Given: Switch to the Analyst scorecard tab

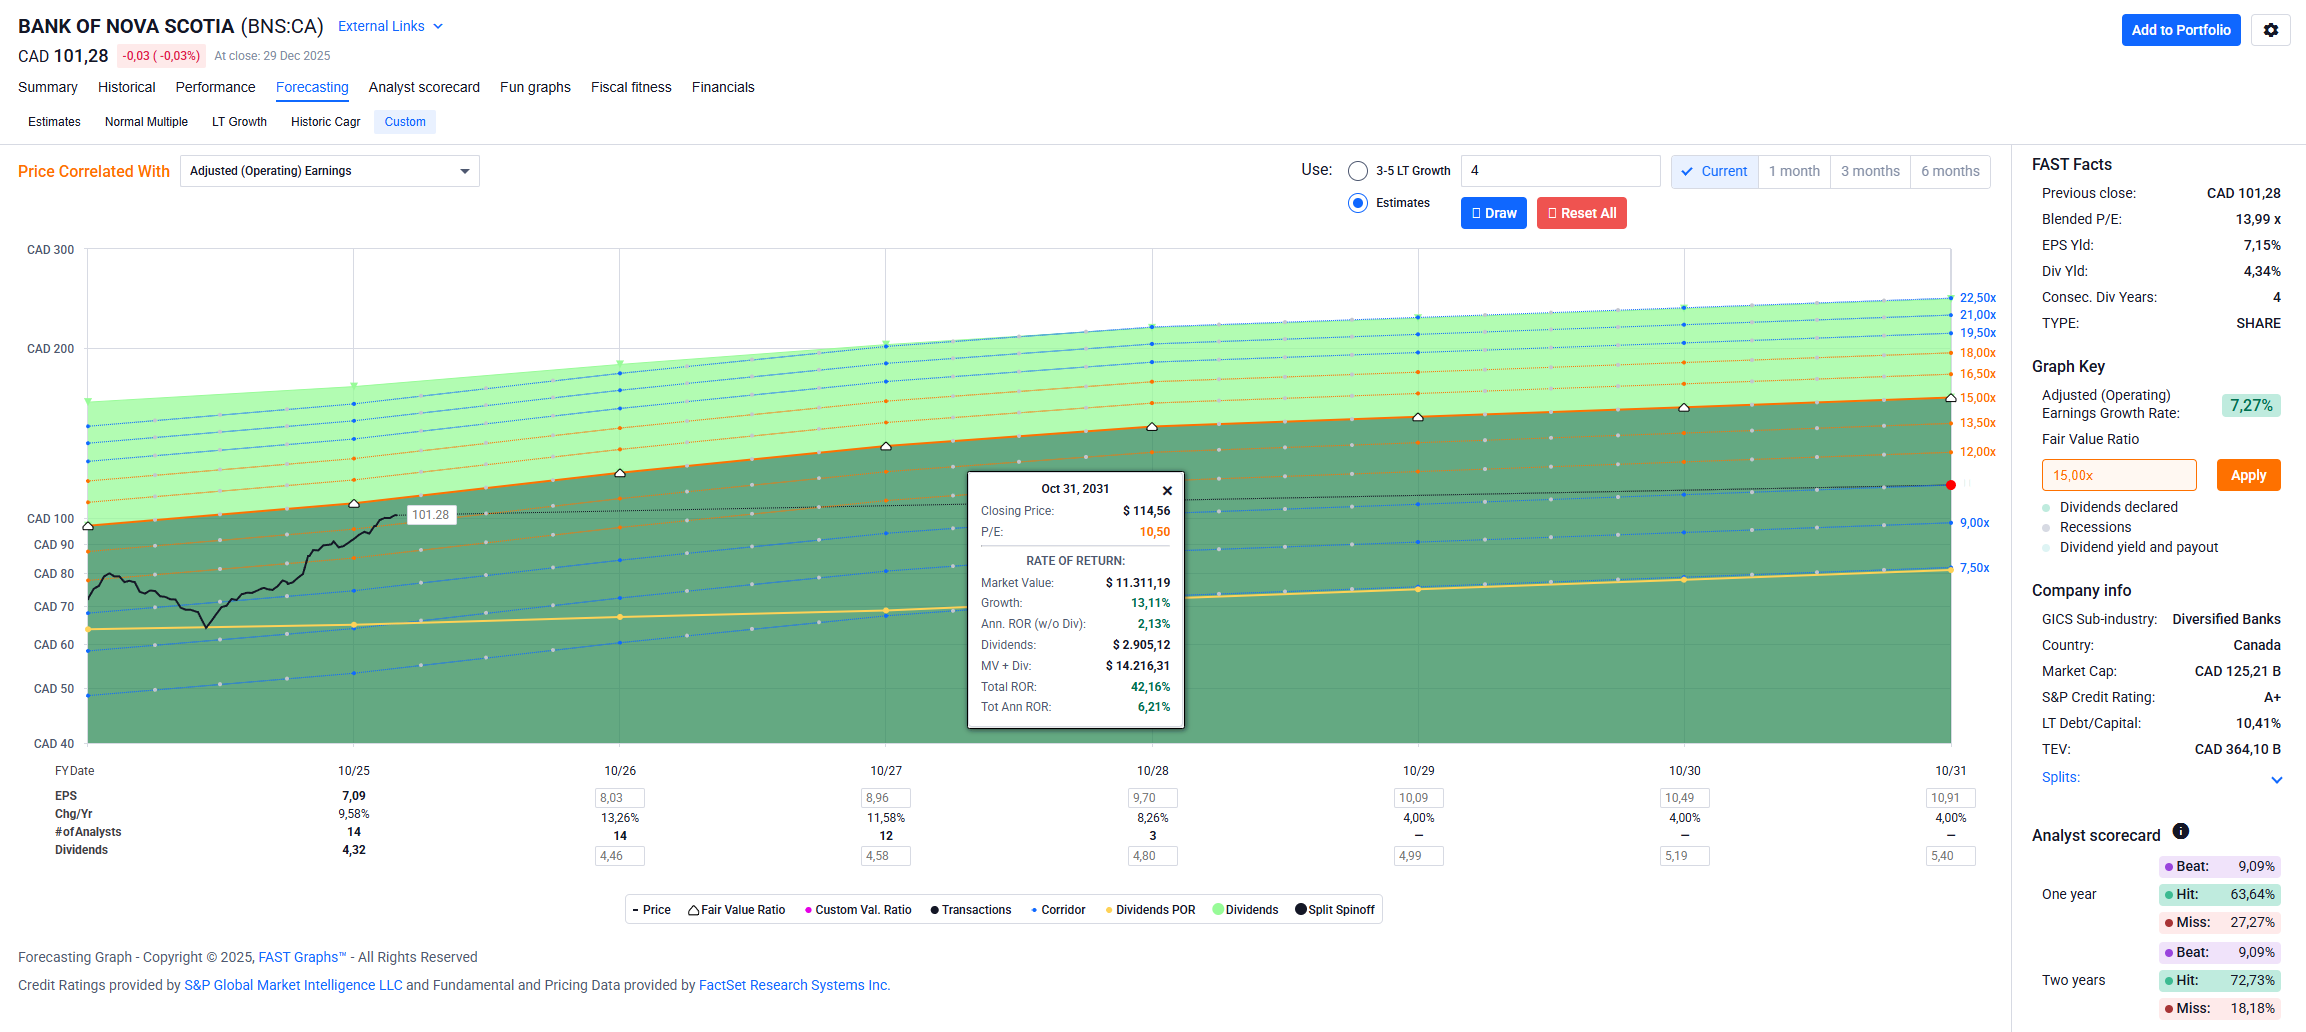Looking at the screenshot, I should [424, 87].
